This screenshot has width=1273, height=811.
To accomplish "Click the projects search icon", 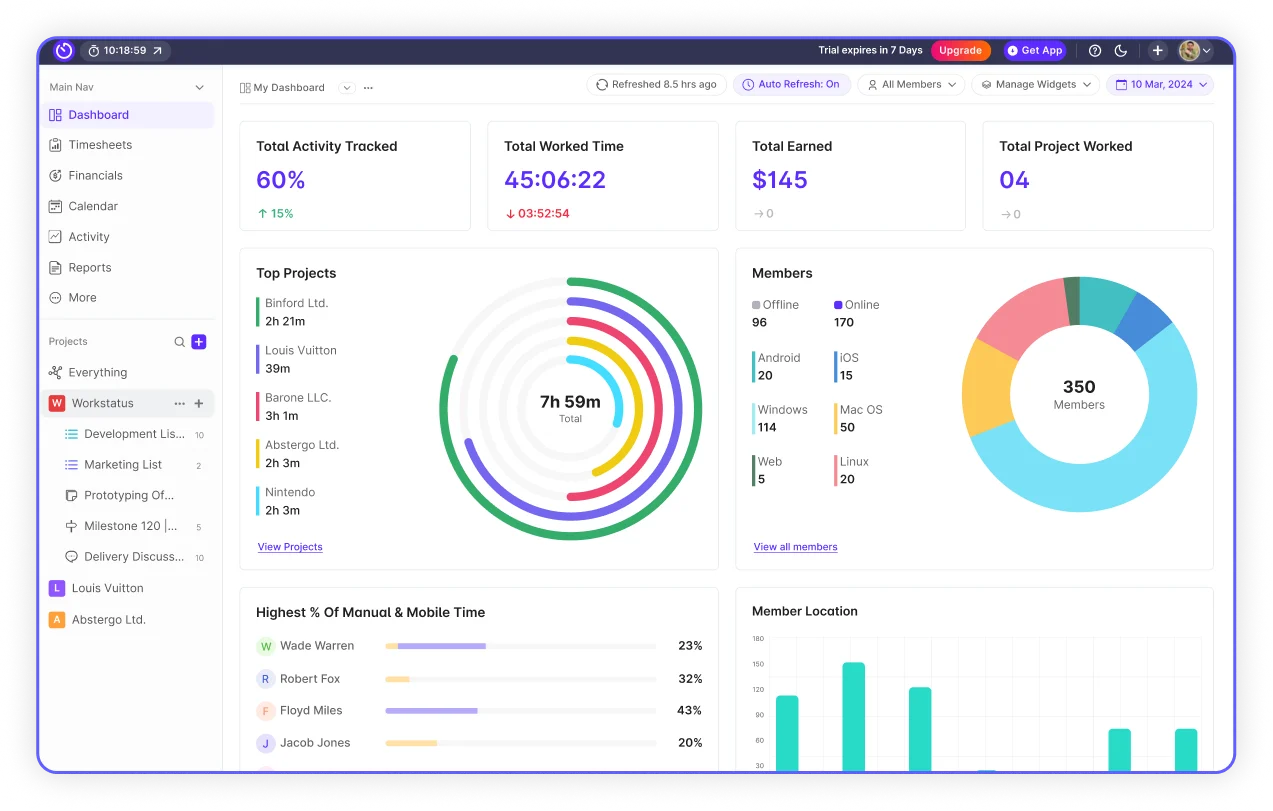I will coord(179,341).
